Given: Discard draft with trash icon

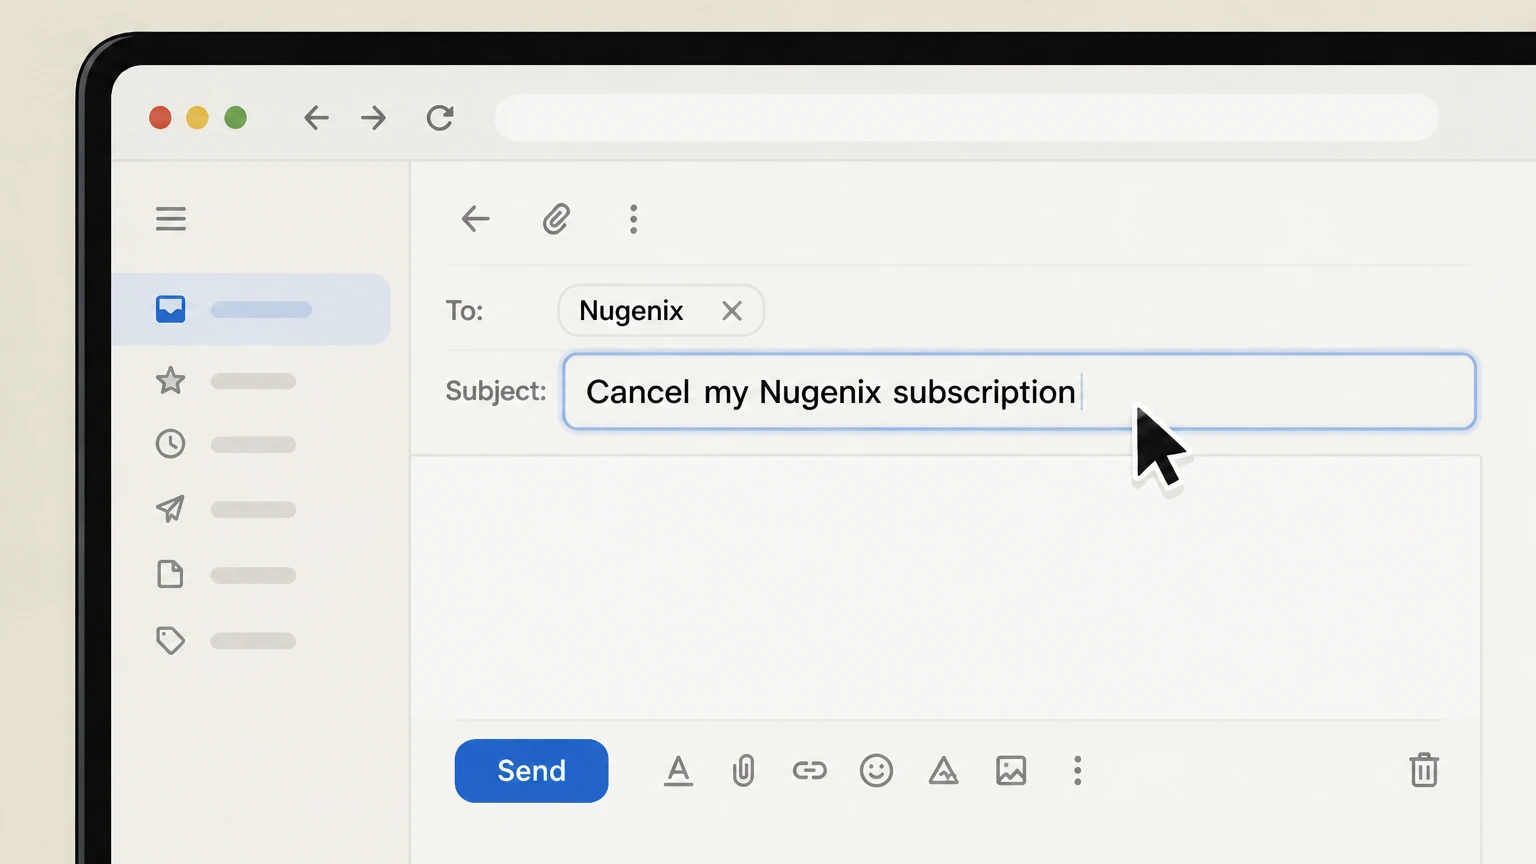Looking at the screenshot, I should pos(1424,770).
